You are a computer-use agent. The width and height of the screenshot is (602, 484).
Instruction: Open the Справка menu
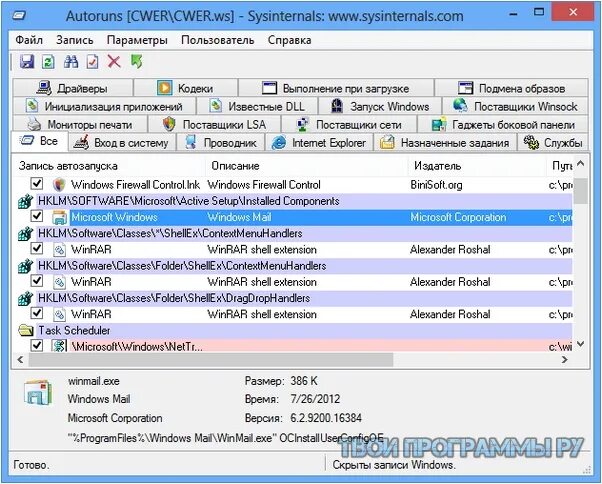coord(289,40)
